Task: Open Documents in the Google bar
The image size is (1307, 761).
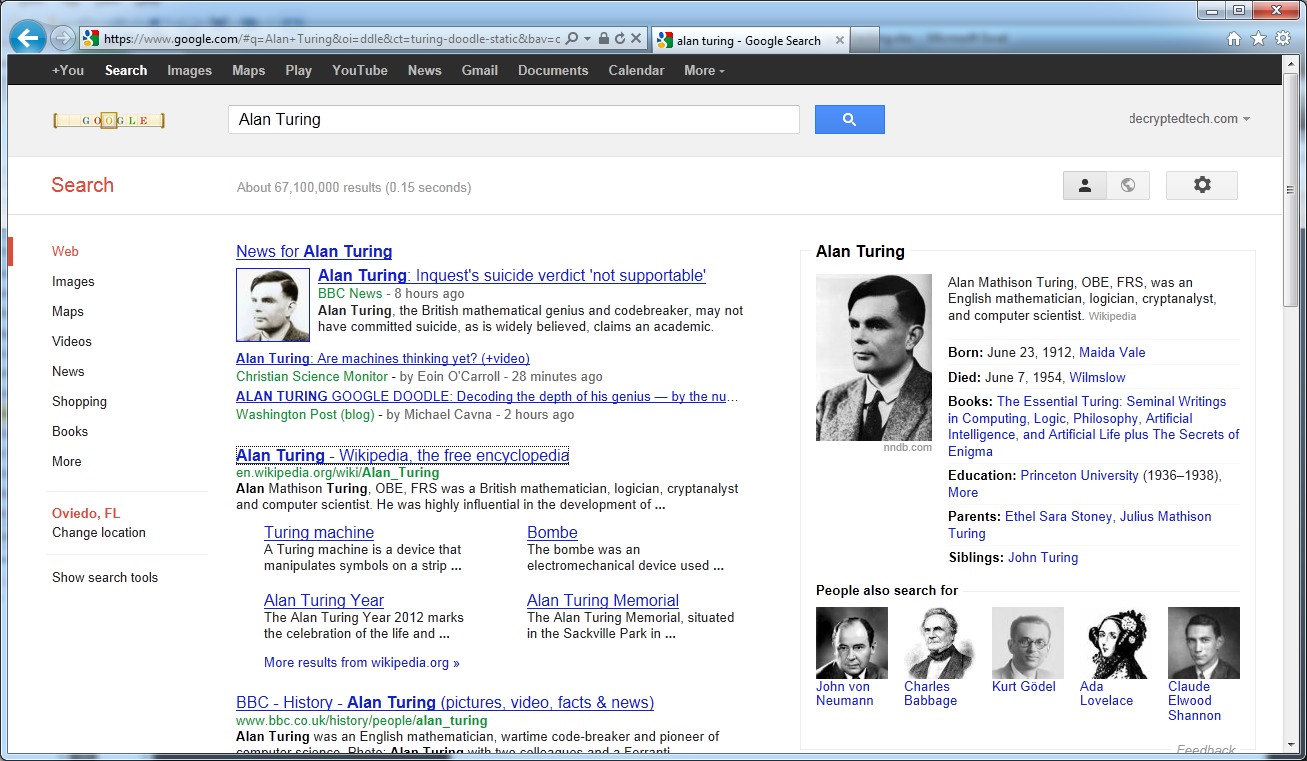Action: (x=553, y=70)
